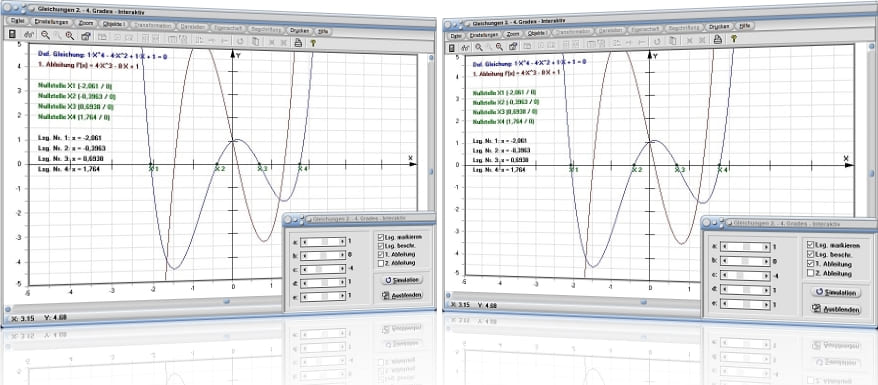Click coefficient c slider in left panel
The image size is (878, 385).
pyautogui.click(x=323, y=269)
